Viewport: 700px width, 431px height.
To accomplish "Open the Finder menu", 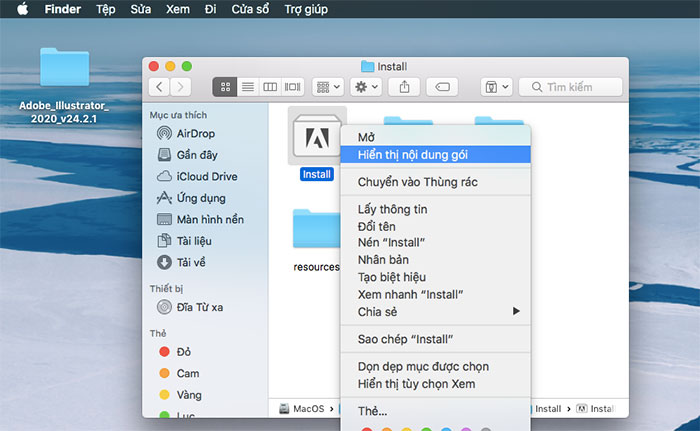I will pyautogui.click(x=62, y=9).
